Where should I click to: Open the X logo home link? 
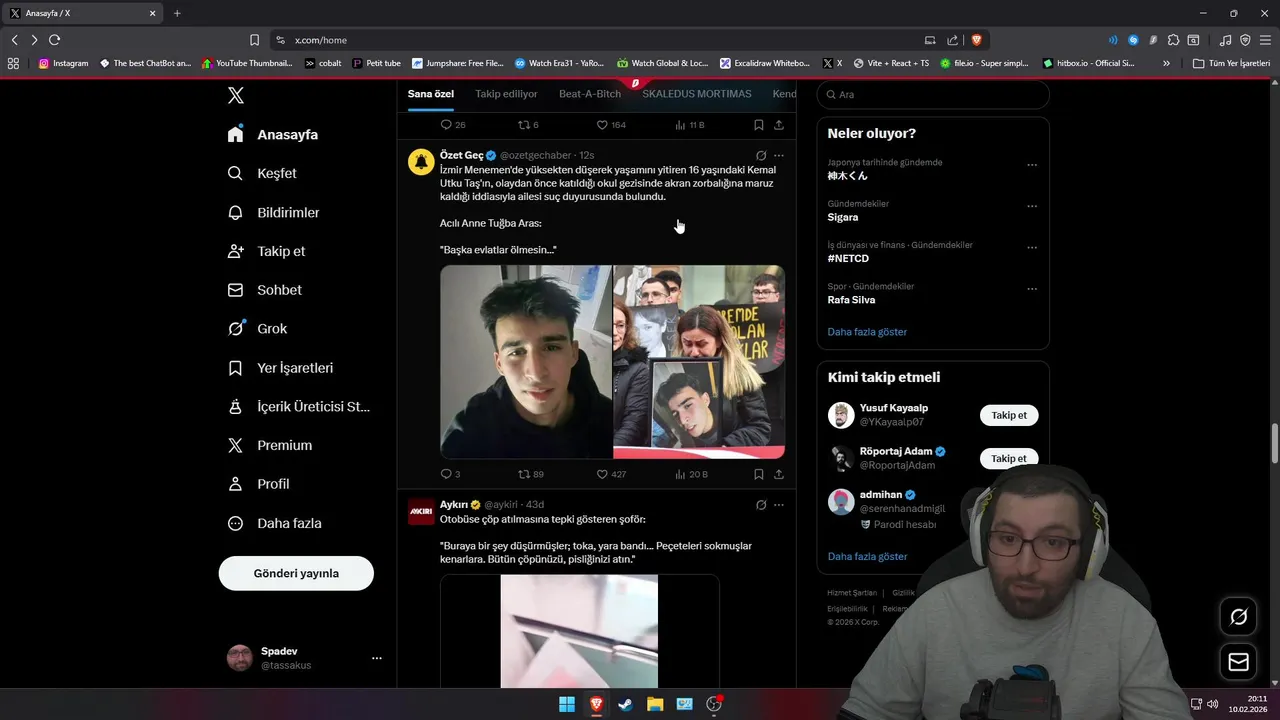pyautogui.click(x=236, y=96)
